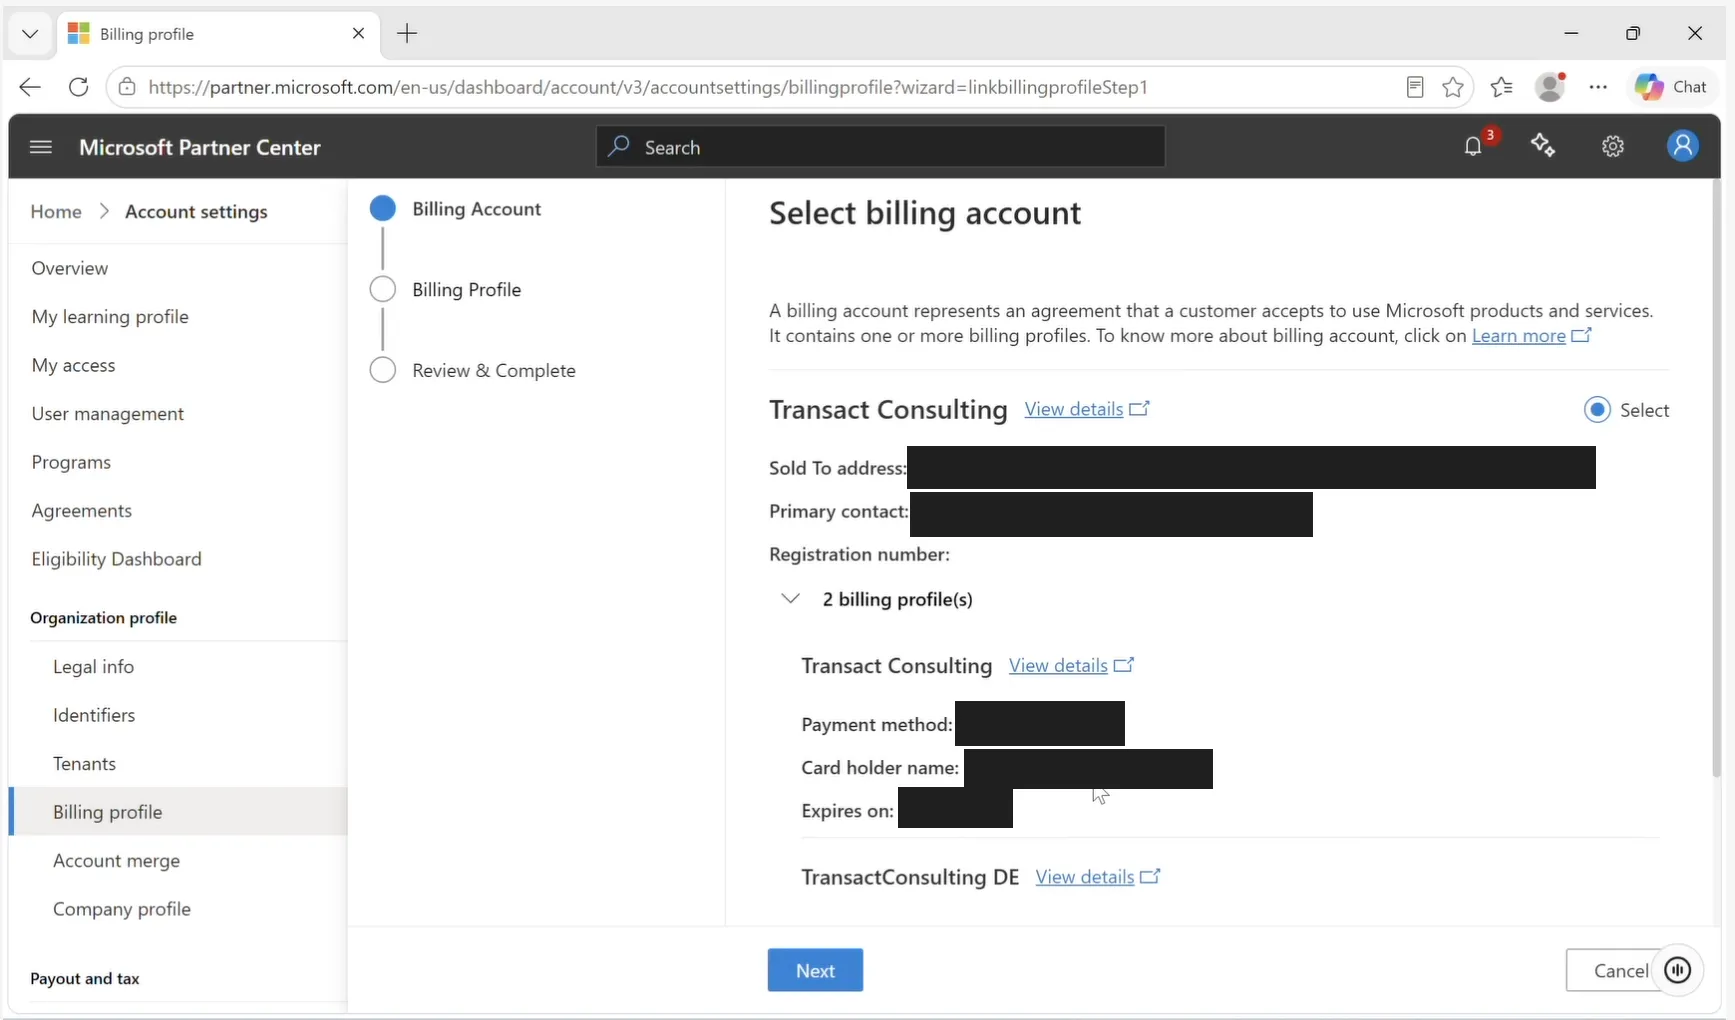
Task: Collapse the 2 billing profile(s) section
Action: tap(790, 599)
